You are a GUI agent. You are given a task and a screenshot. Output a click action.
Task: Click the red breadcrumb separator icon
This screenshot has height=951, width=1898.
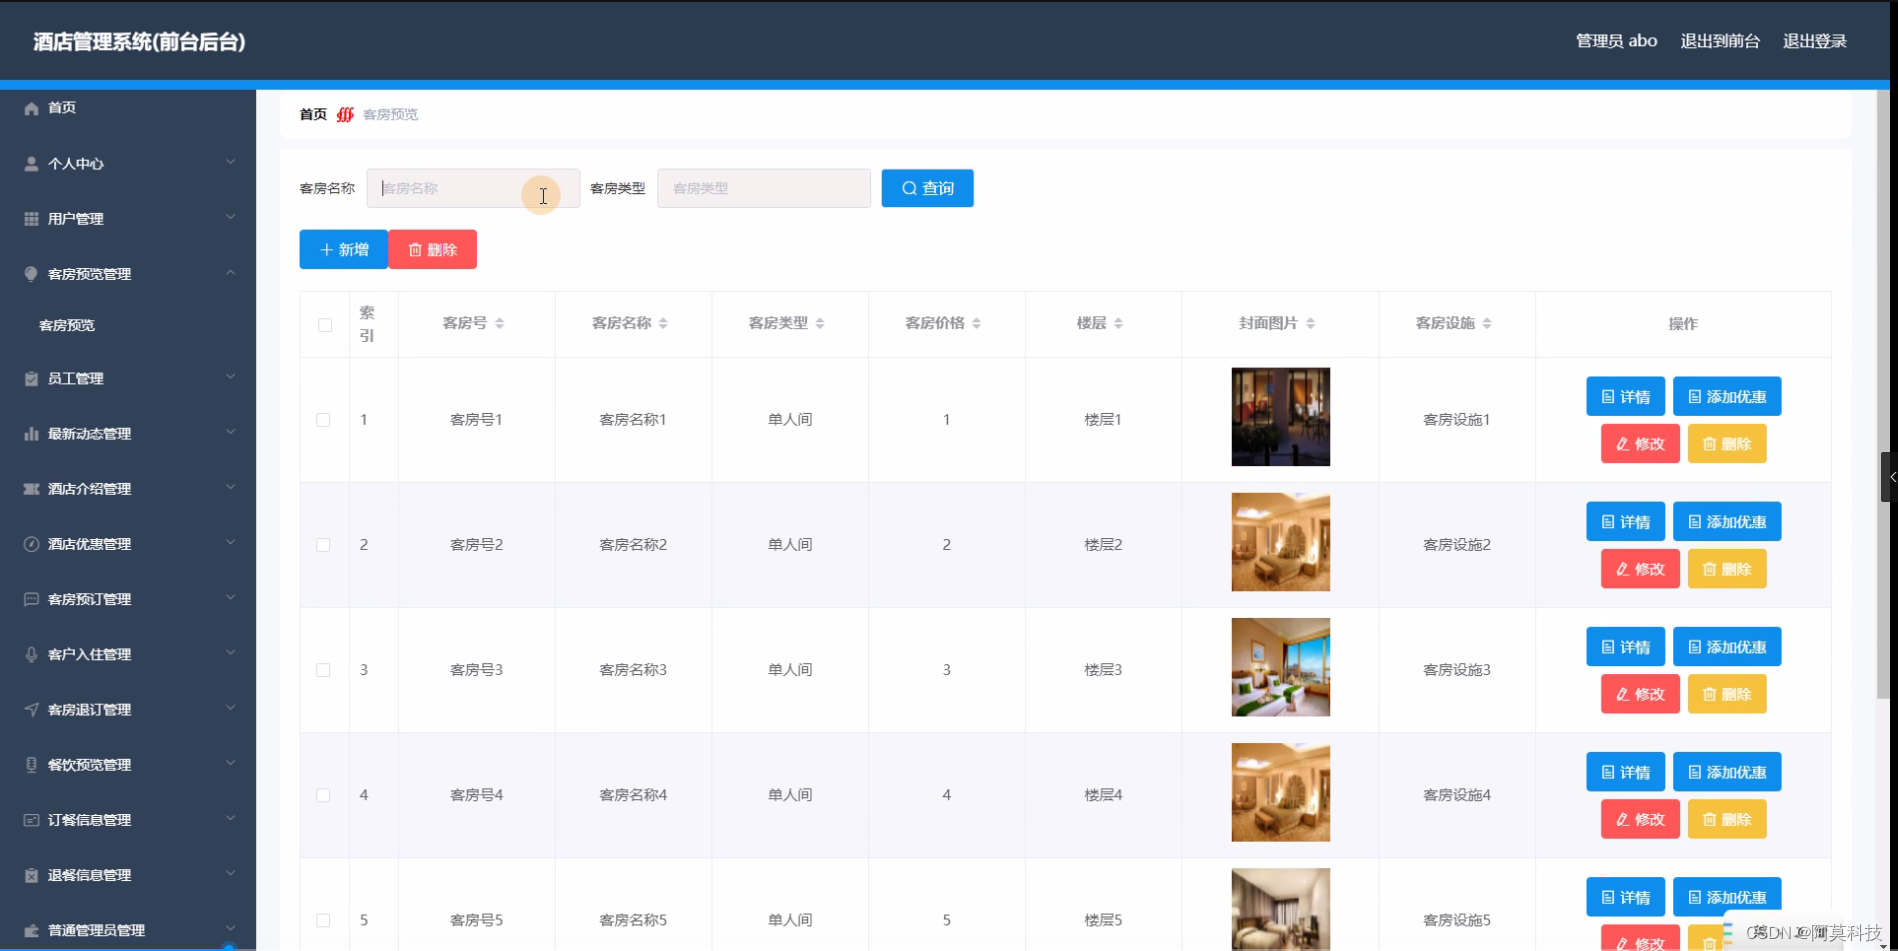[345, 114]
